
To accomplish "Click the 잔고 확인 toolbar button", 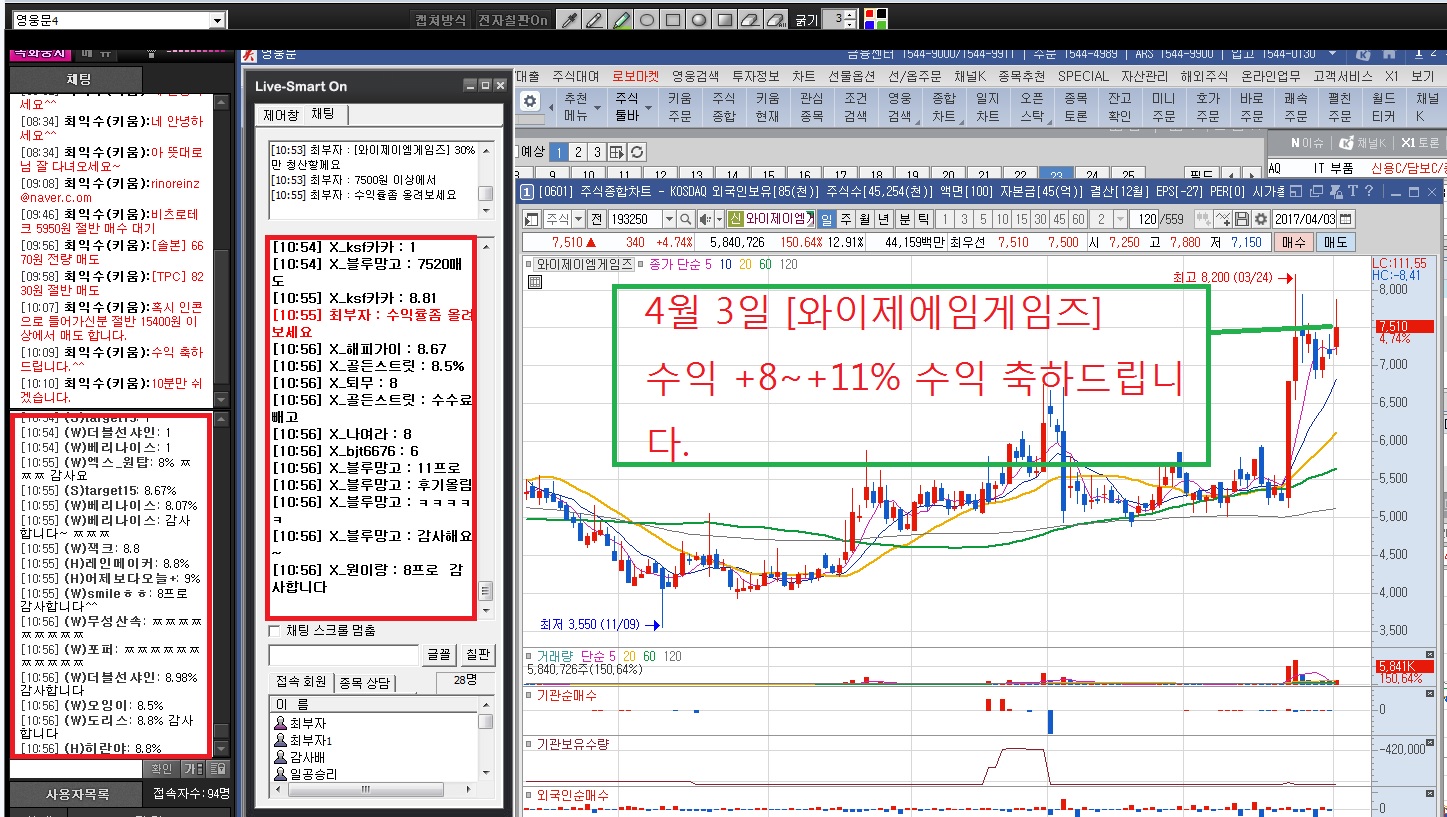I will 1119,107.
